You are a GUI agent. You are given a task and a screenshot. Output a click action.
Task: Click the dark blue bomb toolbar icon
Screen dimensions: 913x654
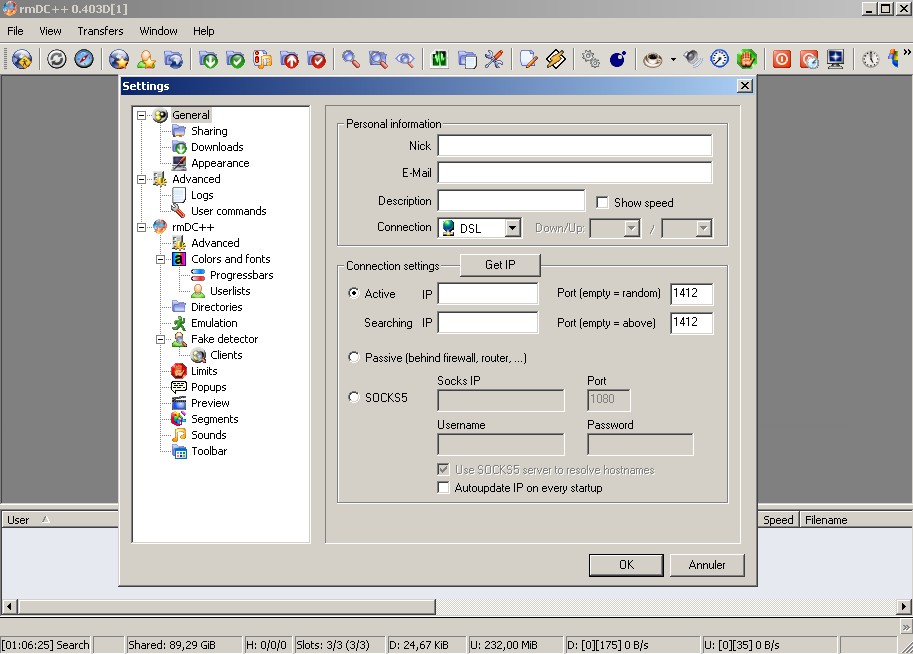coord(618,59)
